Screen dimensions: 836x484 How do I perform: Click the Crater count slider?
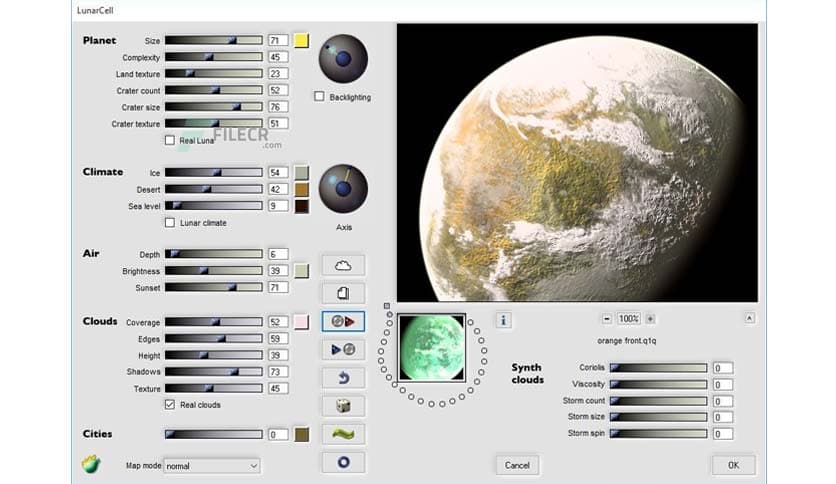(214, 90)
